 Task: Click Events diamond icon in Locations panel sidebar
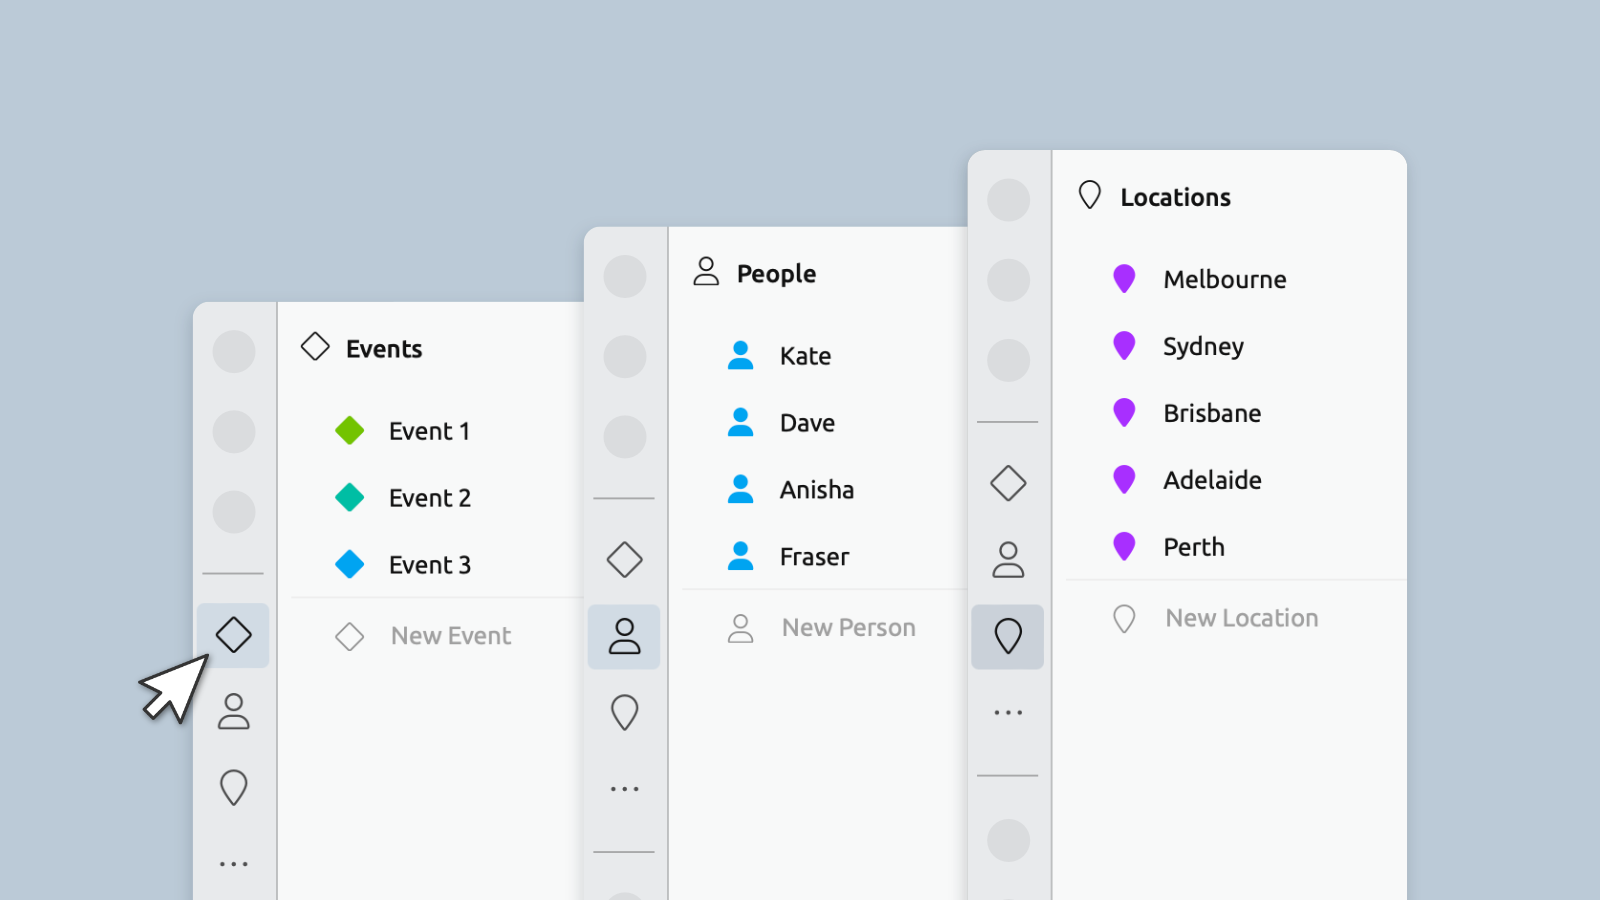[1008, 483]
